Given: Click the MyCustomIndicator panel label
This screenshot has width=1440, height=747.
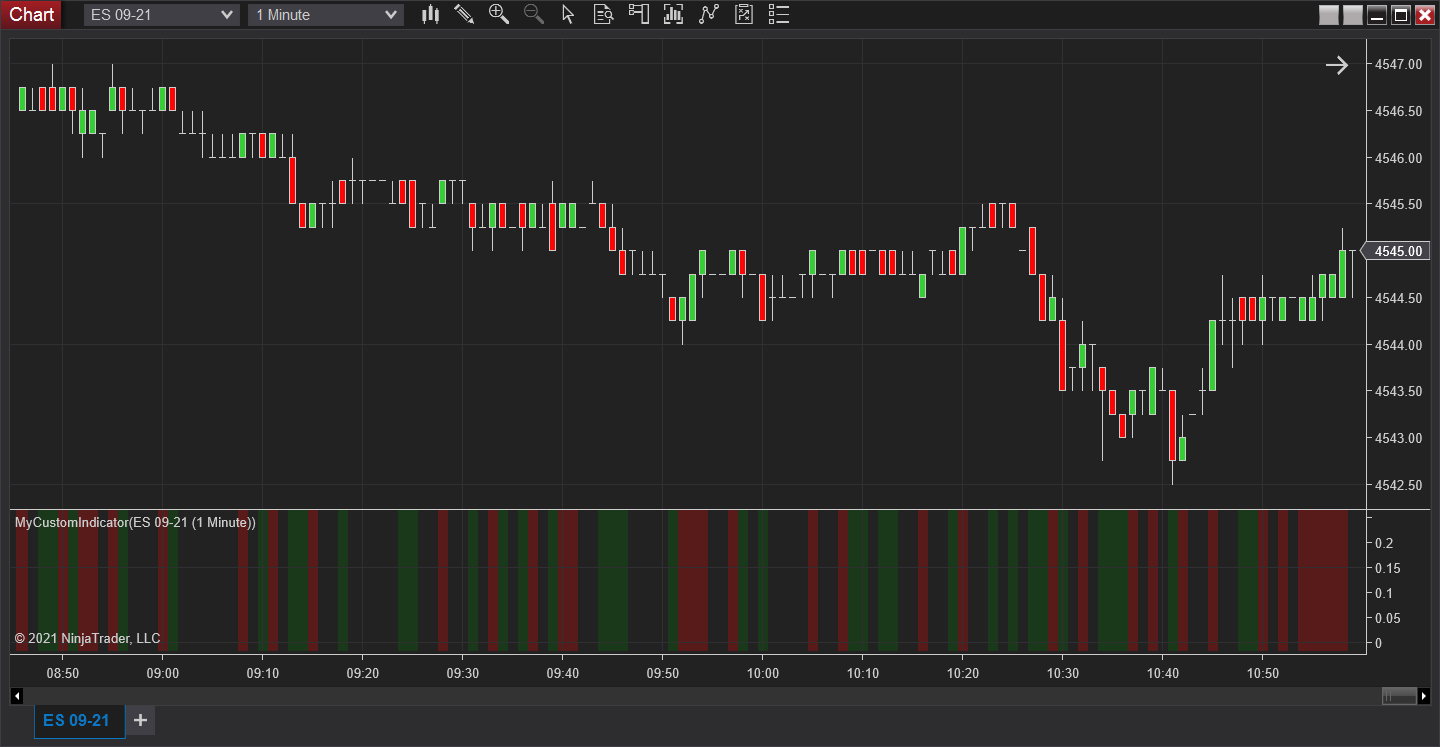Looking at the screenshot, I should [x=135, y=522].
